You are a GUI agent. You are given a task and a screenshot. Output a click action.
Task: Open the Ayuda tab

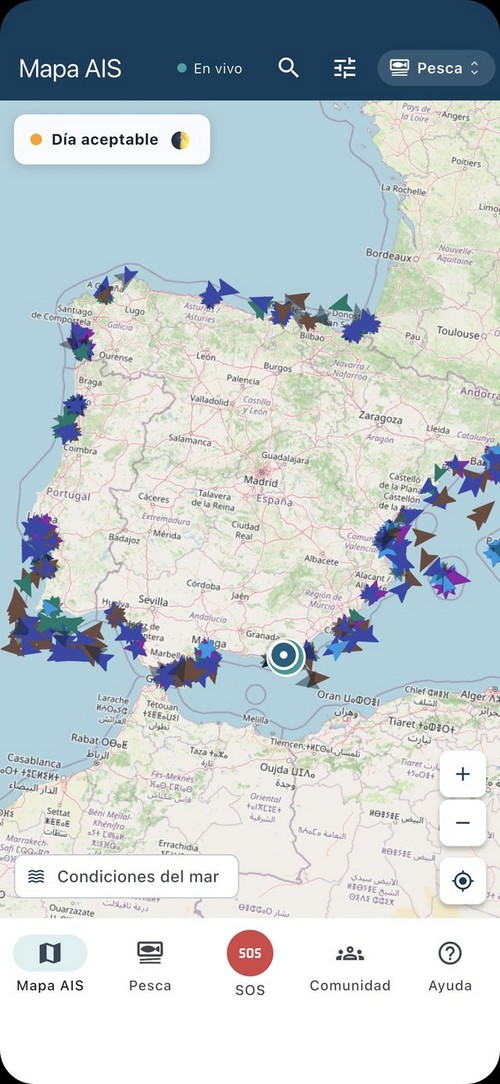click(450, 964)
